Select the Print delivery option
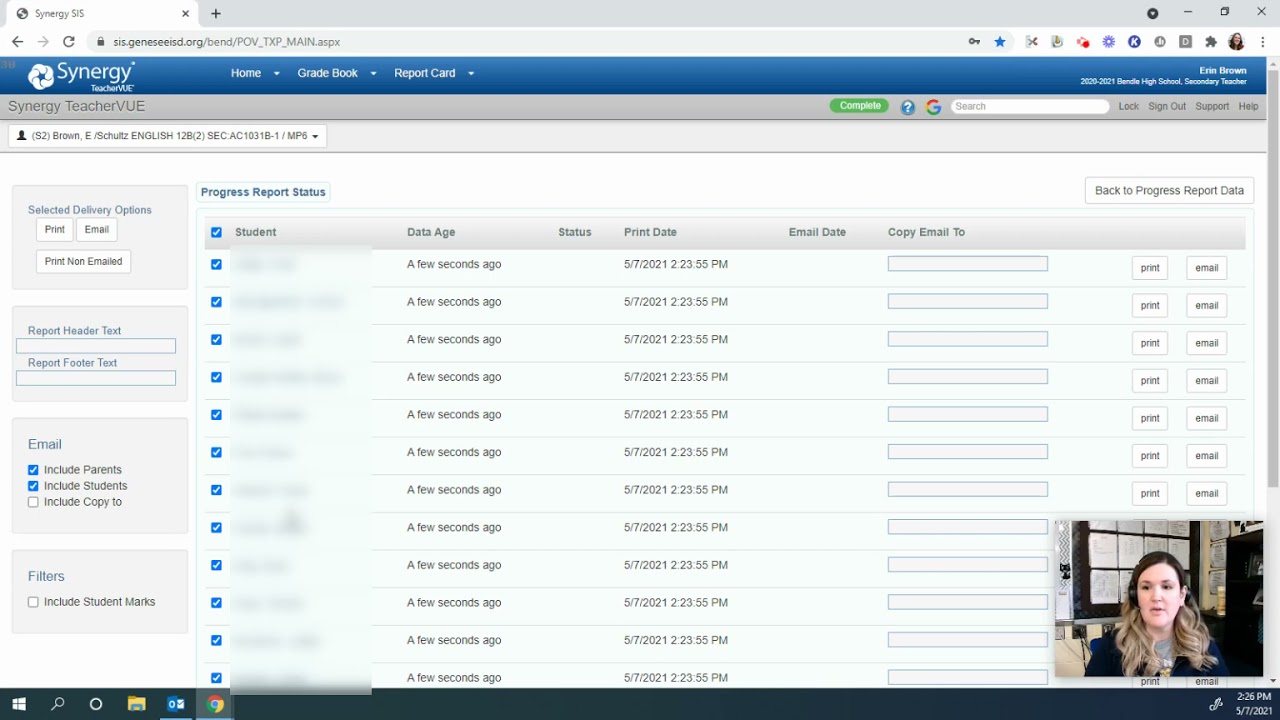The image size is (1280, 720). pos(55,230)
